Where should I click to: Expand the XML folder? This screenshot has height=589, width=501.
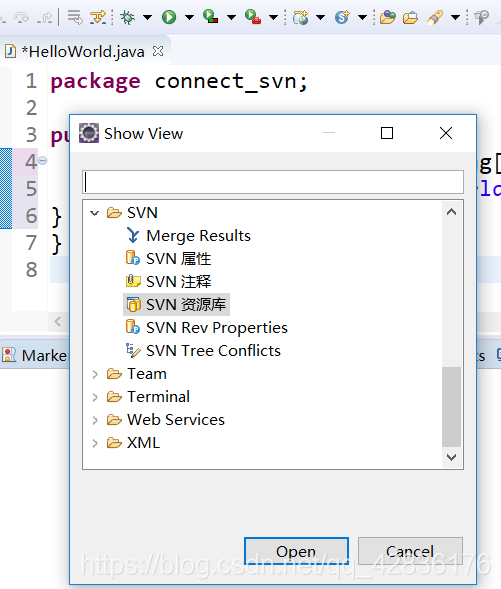[x=95, y=443]
